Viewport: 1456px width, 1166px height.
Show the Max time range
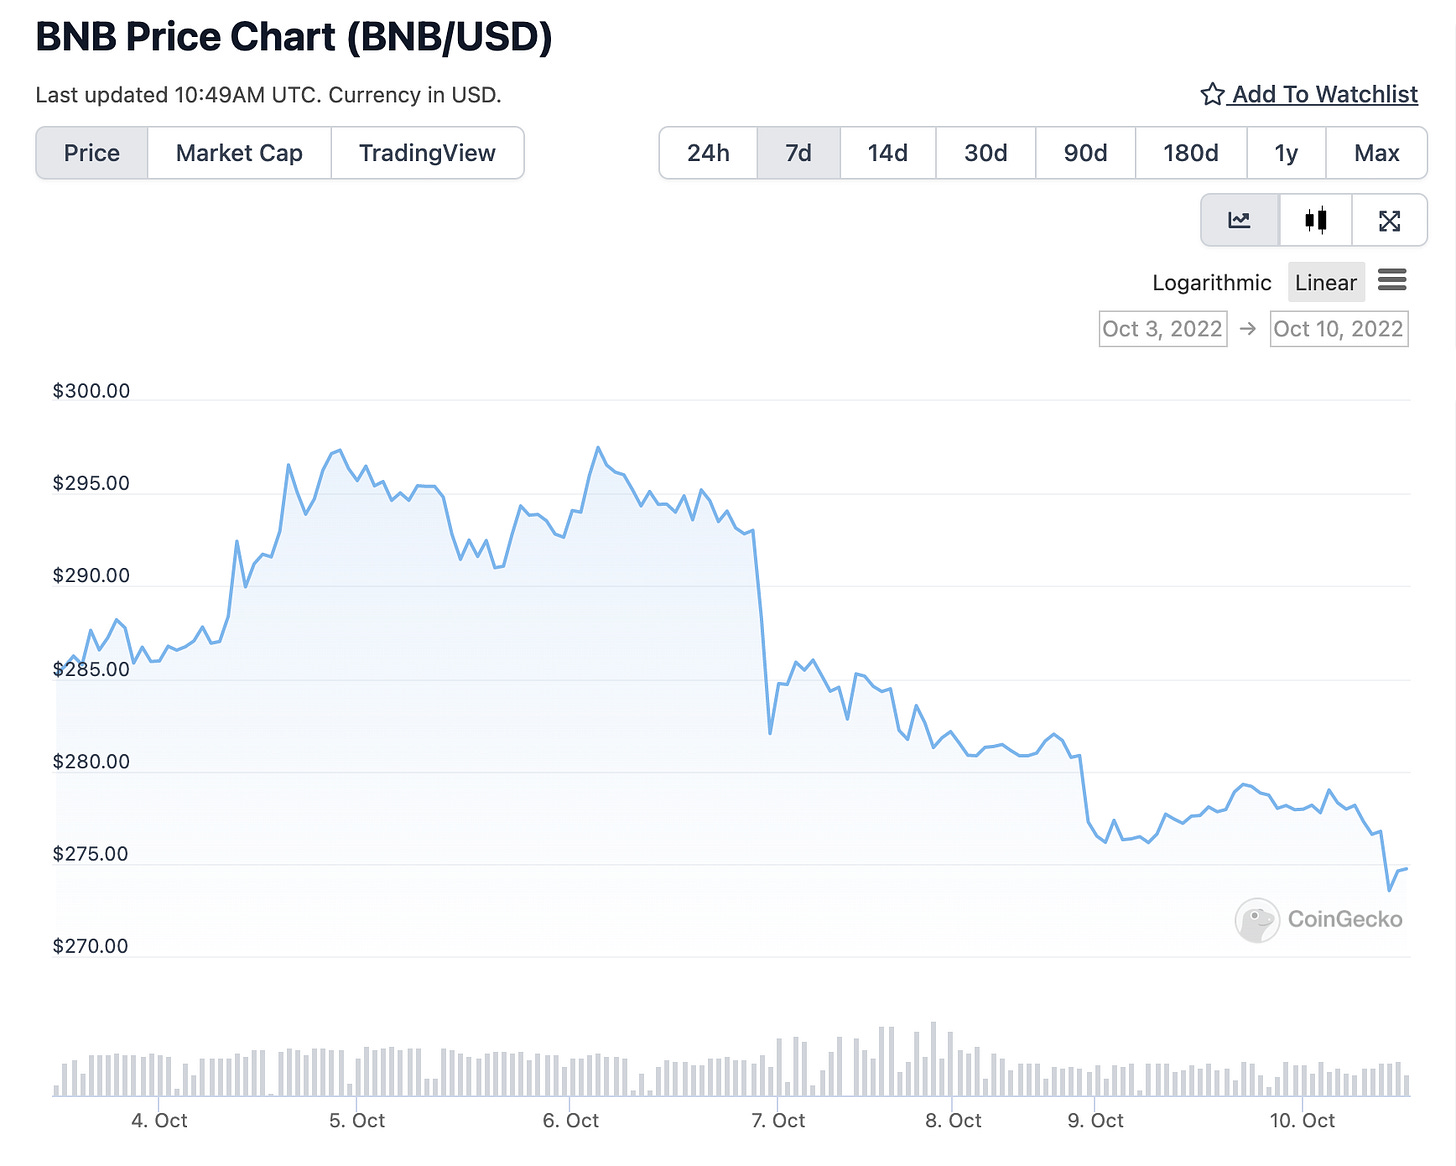(1376, 153)
